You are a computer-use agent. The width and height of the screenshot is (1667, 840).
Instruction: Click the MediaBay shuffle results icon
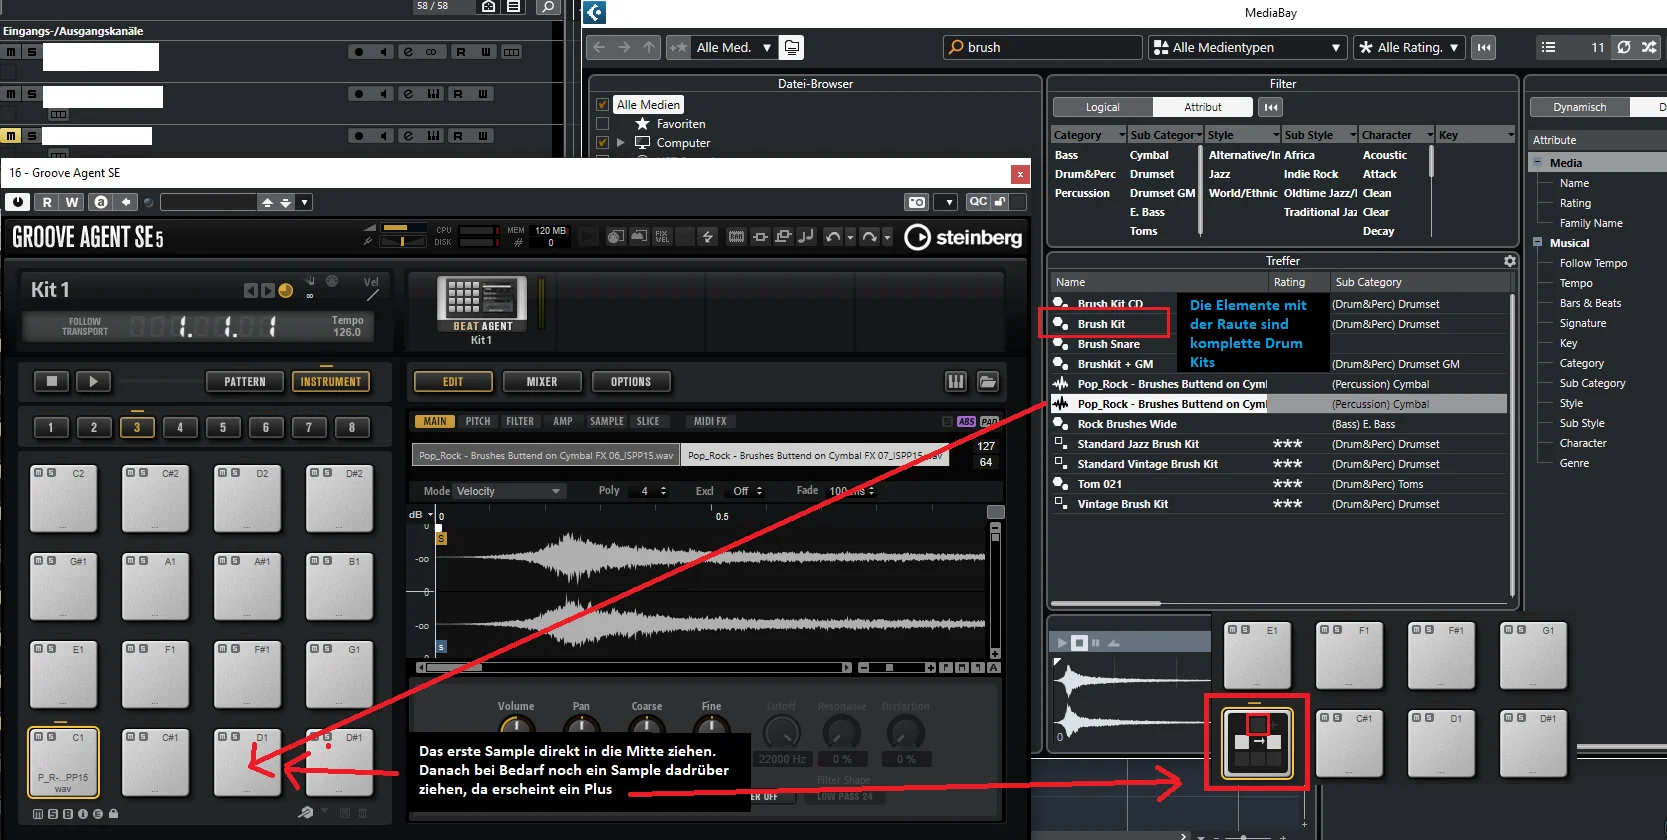(x=1649, y=47)
